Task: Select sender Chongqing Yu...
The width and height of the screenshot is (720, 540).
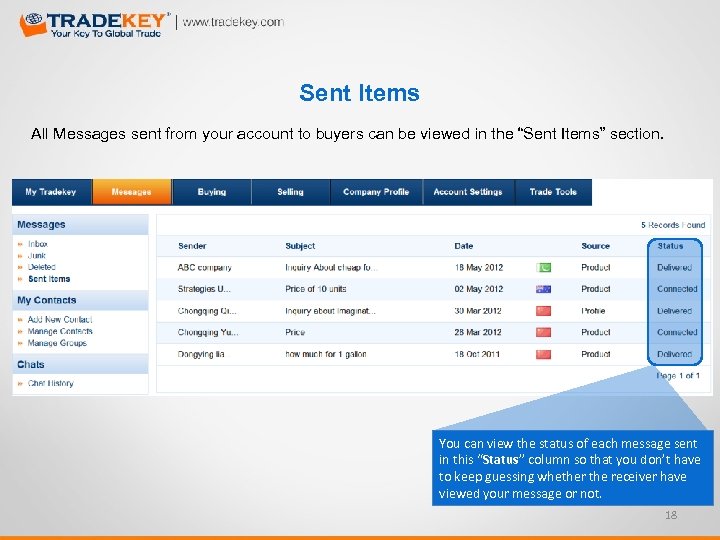Action: coord(208,332)
